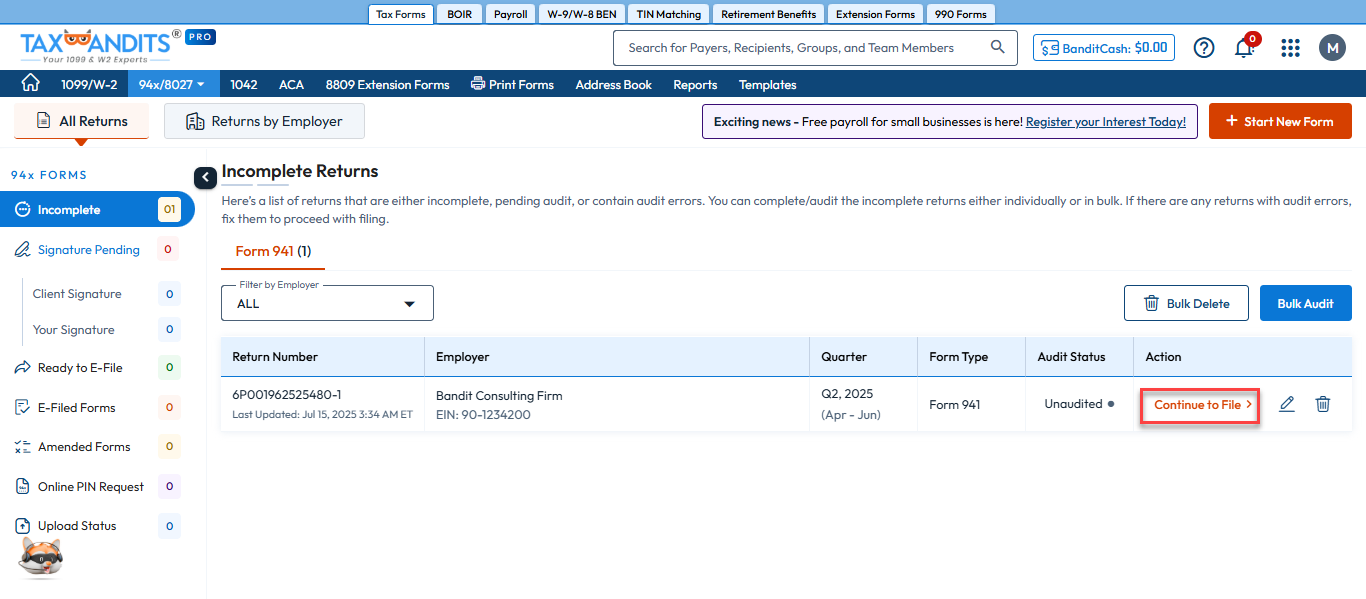Open the 1099/W-2 menu

coord(89,84)
